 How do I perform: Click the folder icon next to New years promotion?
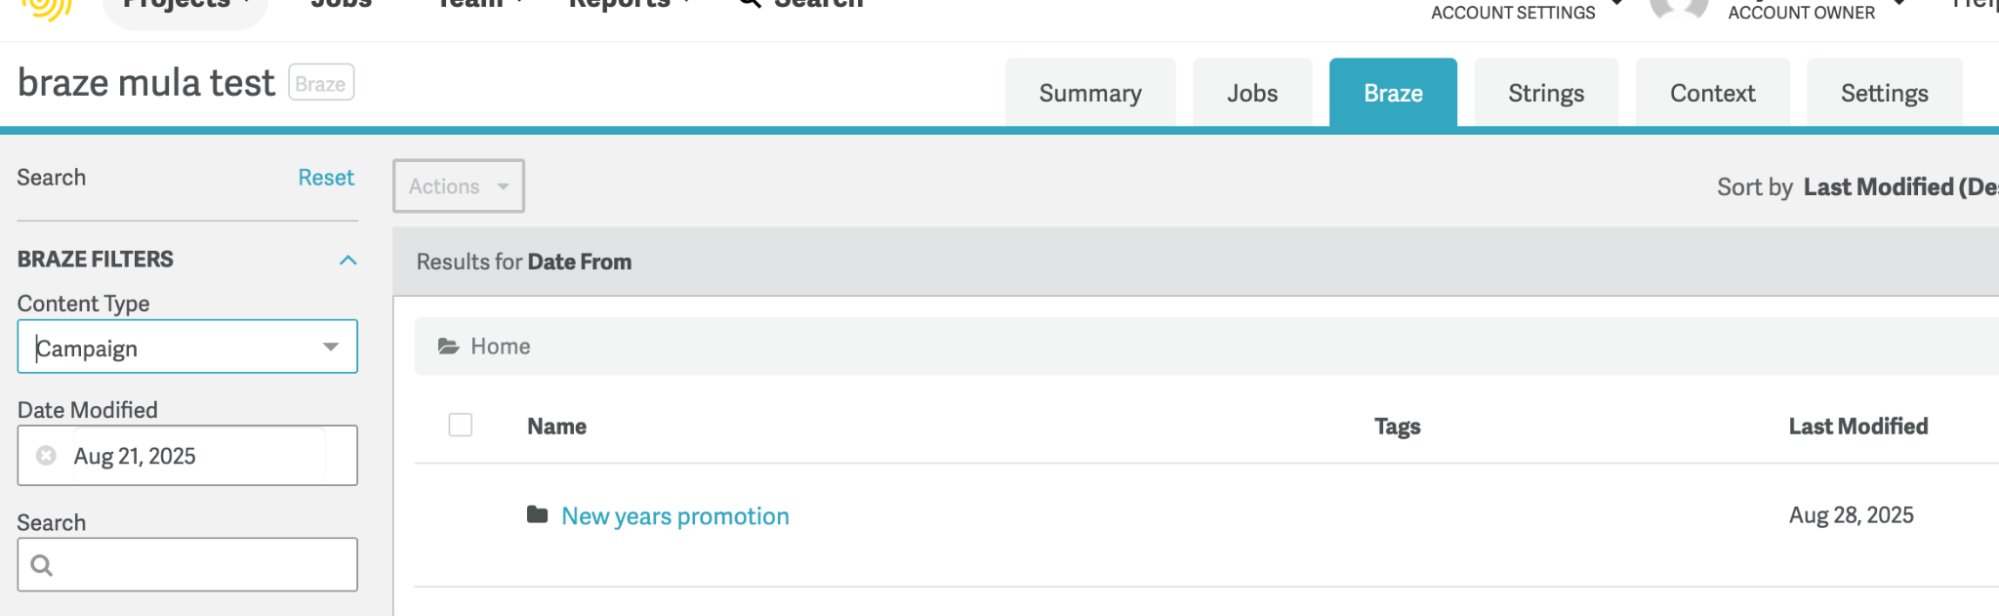coord(538,515)
